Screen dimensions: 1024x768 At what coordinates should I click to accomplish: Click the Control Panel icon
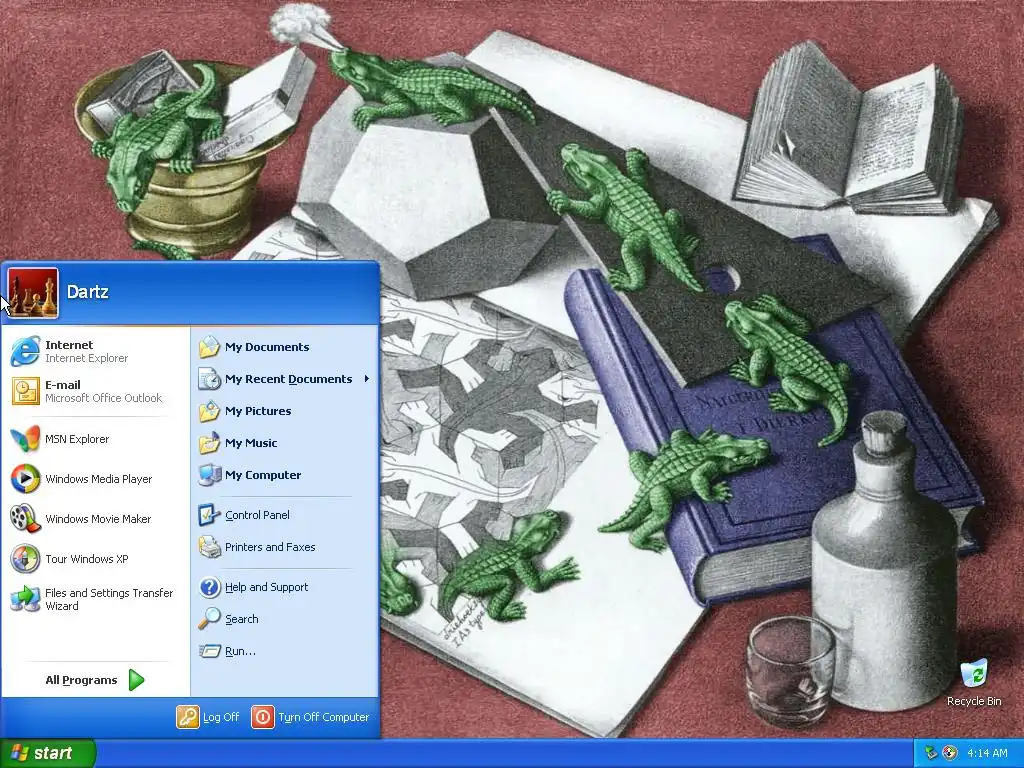coord(210,515)
